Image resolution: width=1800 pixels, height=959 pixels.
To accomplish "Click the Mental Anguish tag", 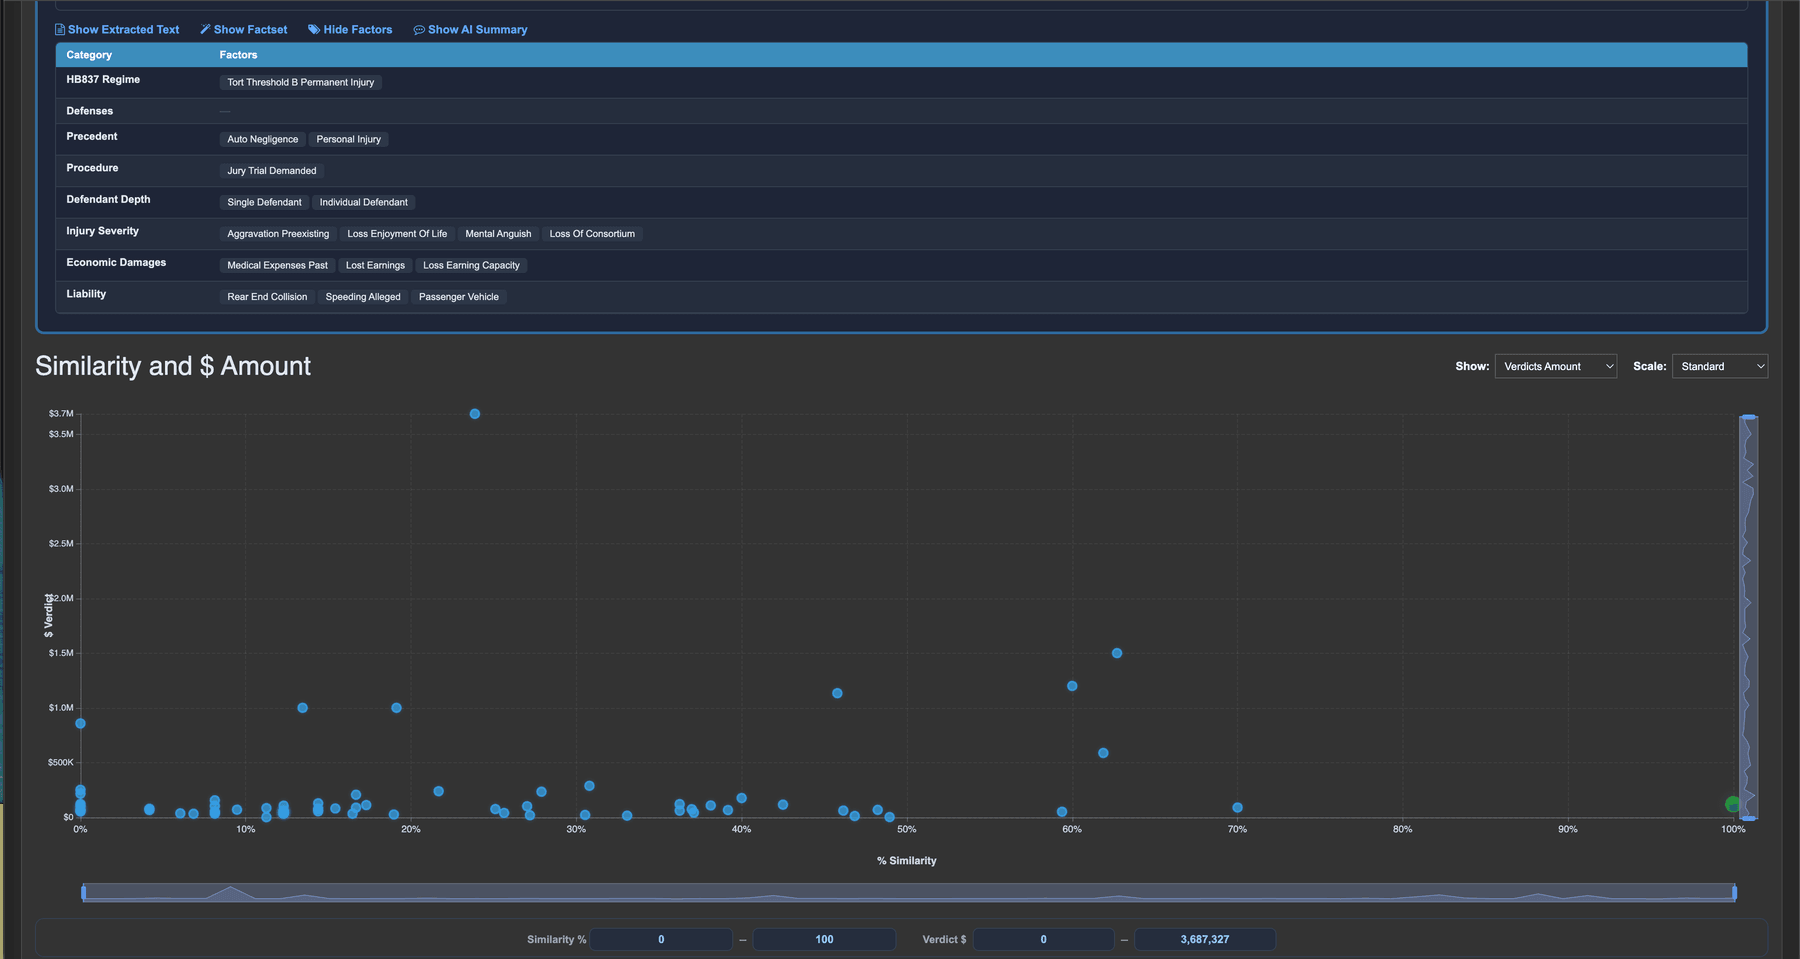I will coord(498,234).
